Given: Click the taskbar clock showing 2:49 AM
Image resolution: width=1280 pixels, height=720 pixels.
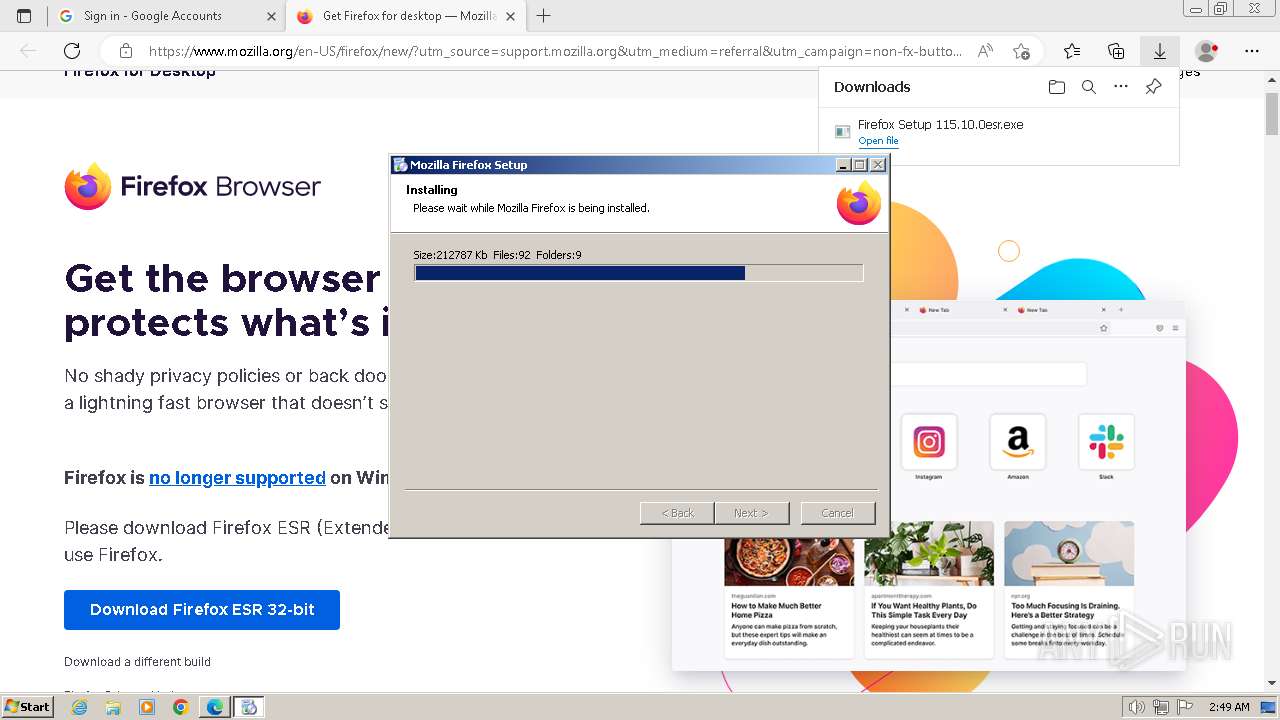Looking at the screenshot, I should [x=1229, y=707].
